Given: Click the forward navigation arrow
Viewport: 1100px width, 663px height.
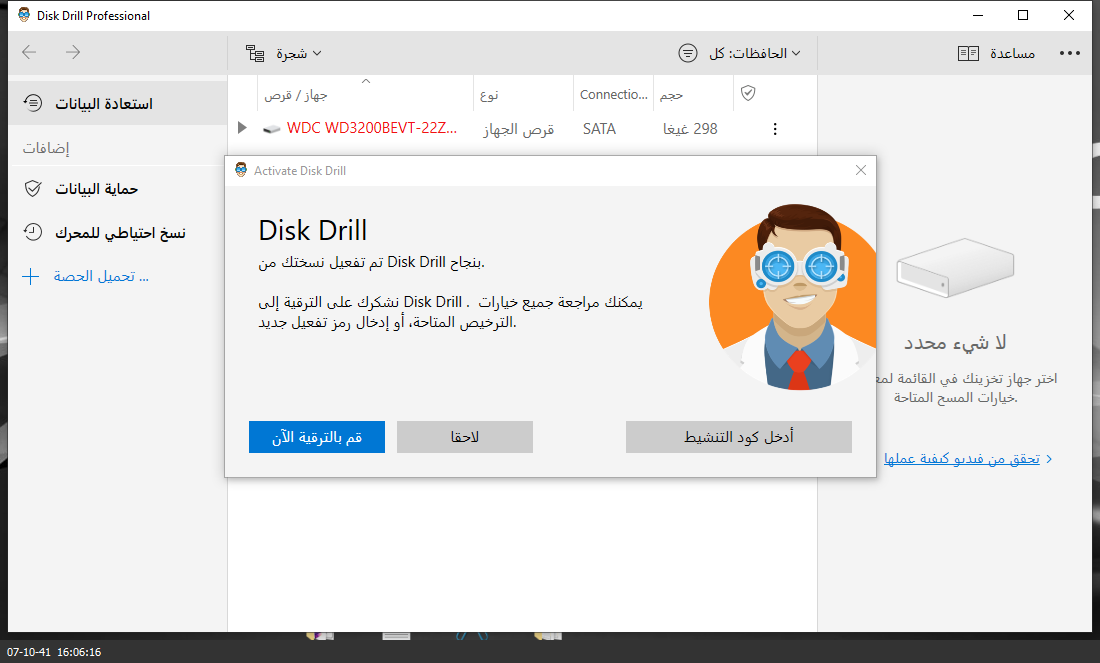Looking at the screenshot, I should (73, 52).
